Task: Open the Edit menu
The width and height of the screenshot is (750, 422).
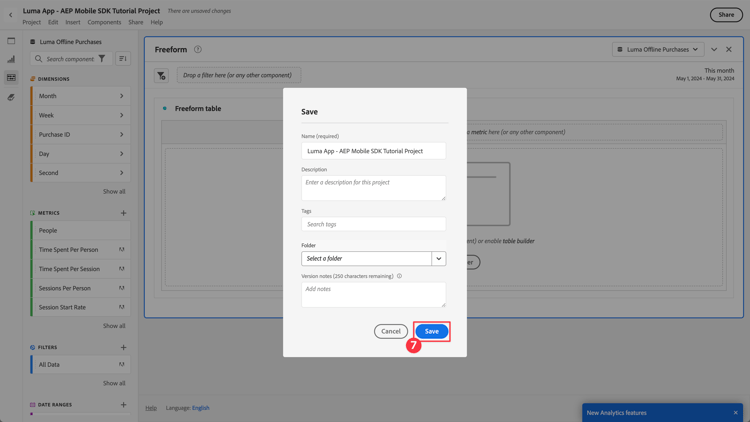Action: pyautogui.click(x=53, y=22)
